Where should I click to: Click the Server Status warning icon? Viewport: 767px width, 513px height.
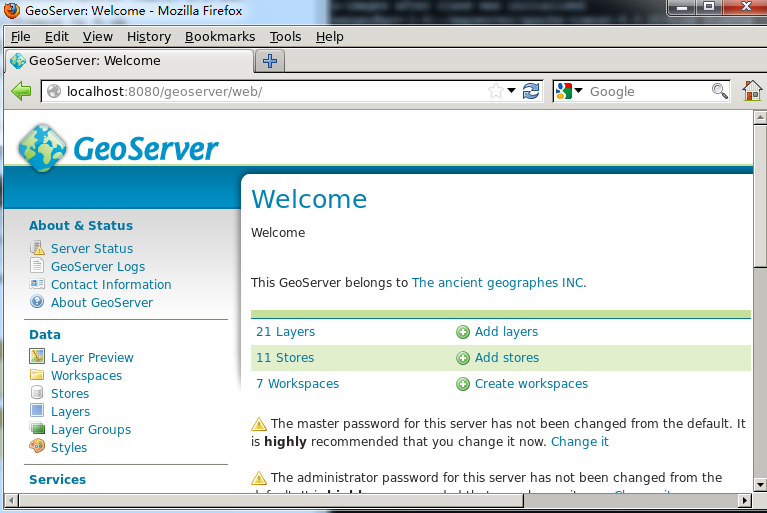pos(37,248)
